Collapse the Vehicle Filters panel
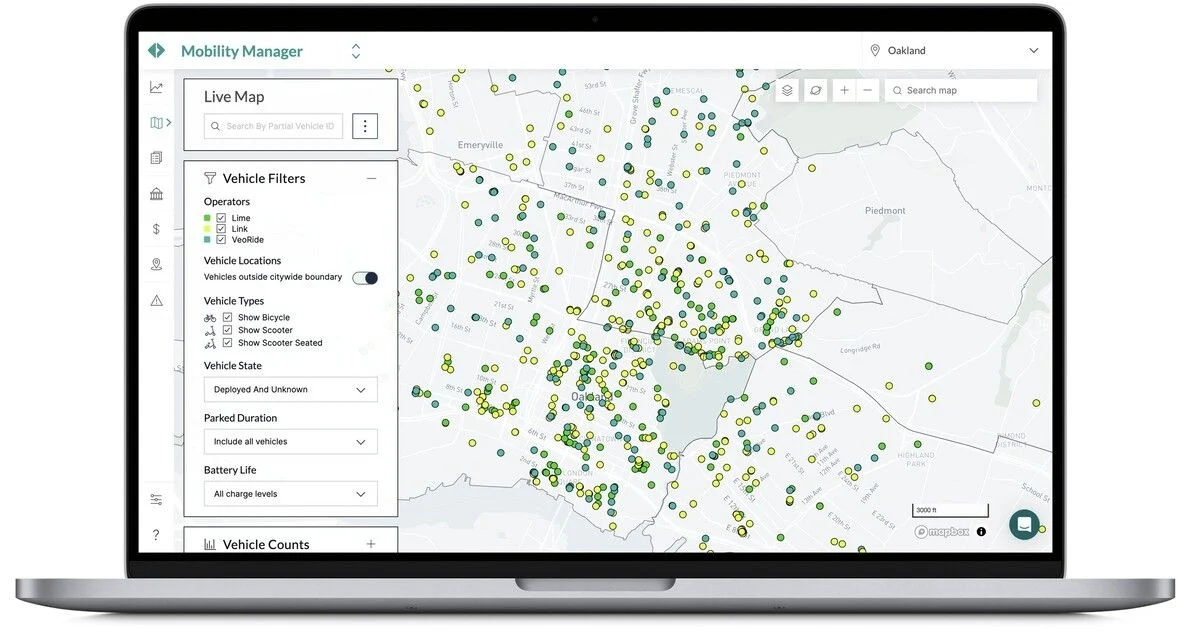This screenshot has width=1200, height=635. pos(371,179)
